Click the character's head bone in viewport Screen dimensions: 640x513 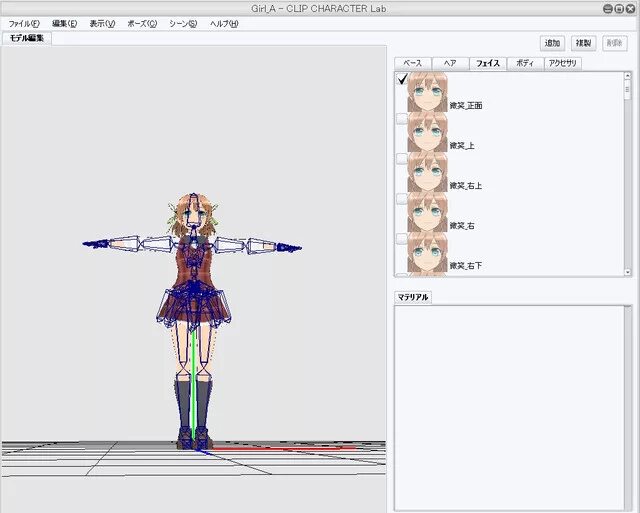coord(193,209)
